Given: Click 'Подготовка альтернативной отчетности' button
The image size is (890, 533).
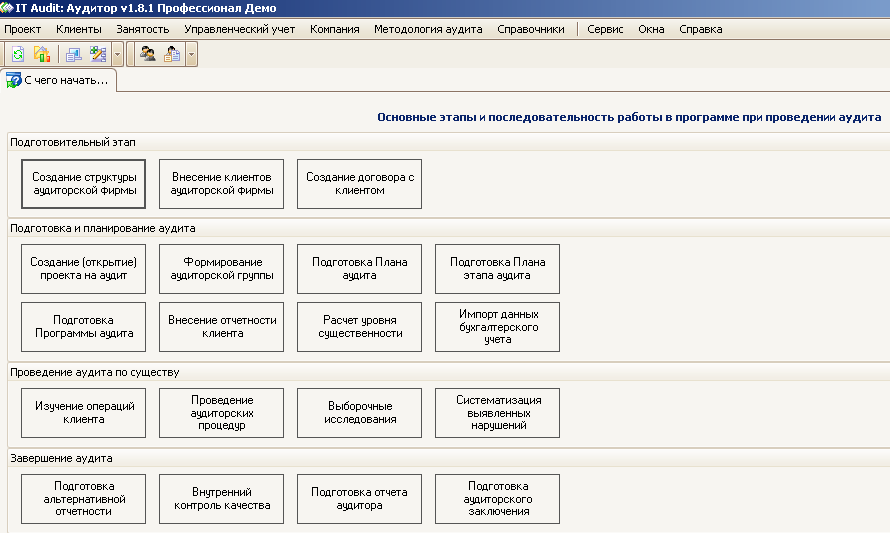Looking at the screenshot, I should (83, 499).
